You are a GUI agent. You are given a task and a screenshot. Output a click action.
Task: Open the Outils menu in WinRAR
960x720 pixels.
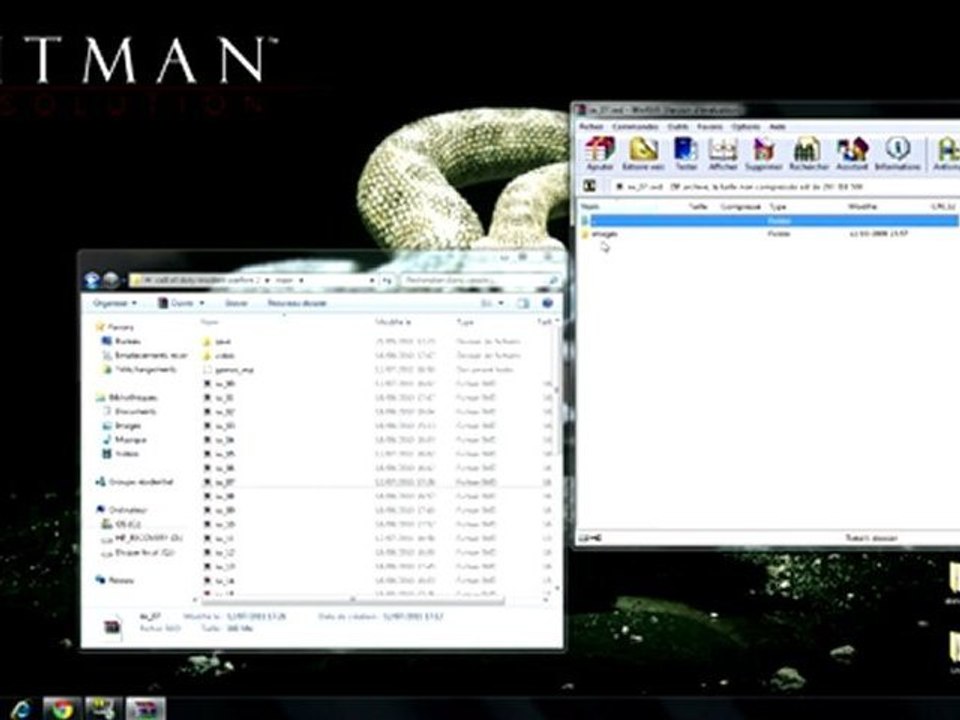pos(678,127)
